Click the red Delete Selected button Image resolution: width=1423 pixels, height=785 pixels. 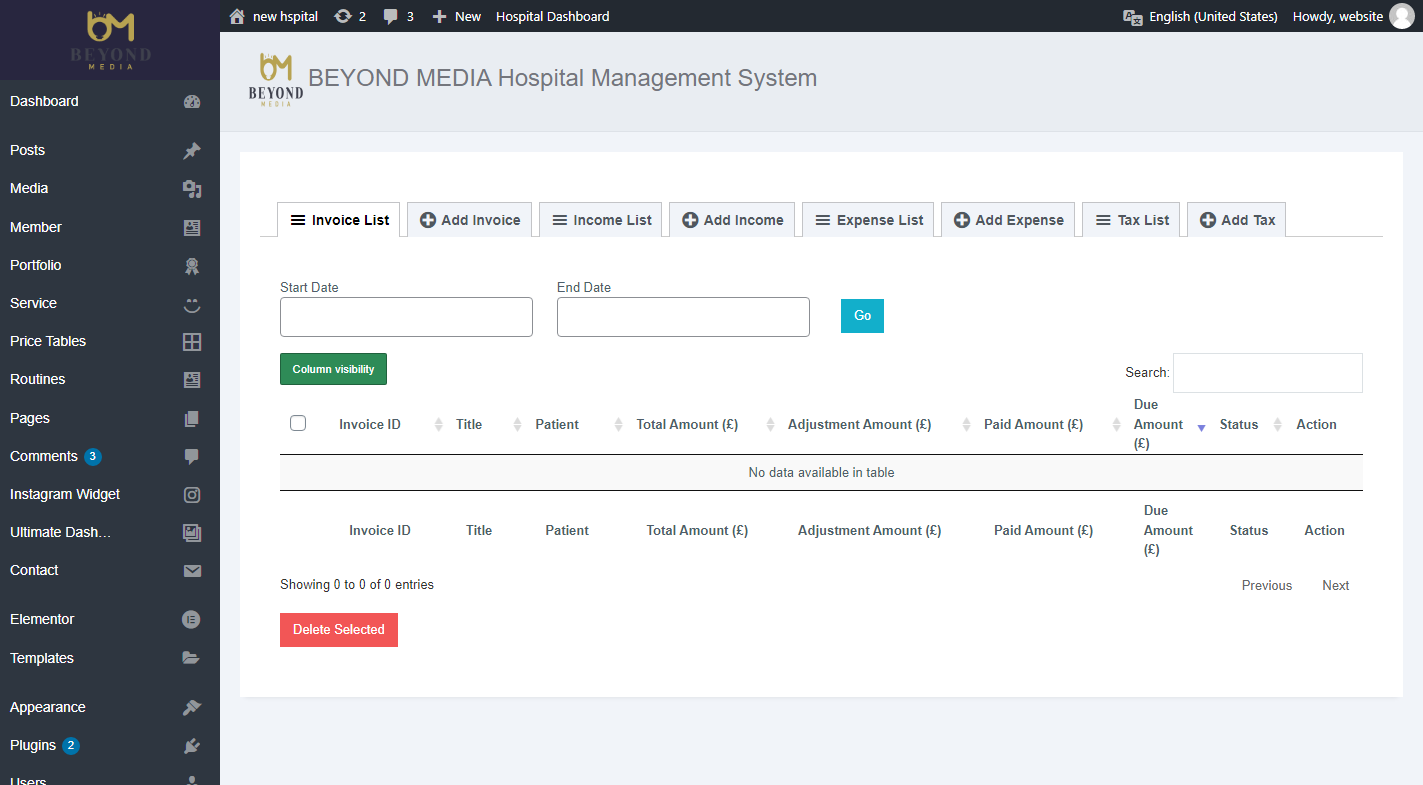click(x=339, y=630)
